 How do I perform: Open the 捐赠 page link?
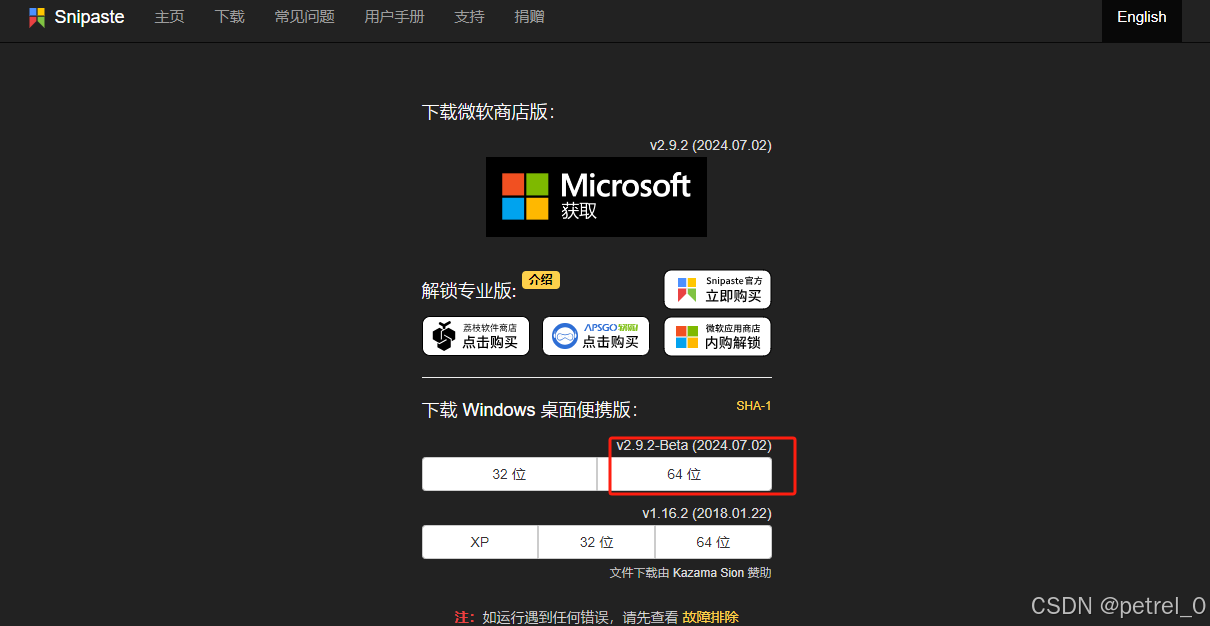coord(529,17)
